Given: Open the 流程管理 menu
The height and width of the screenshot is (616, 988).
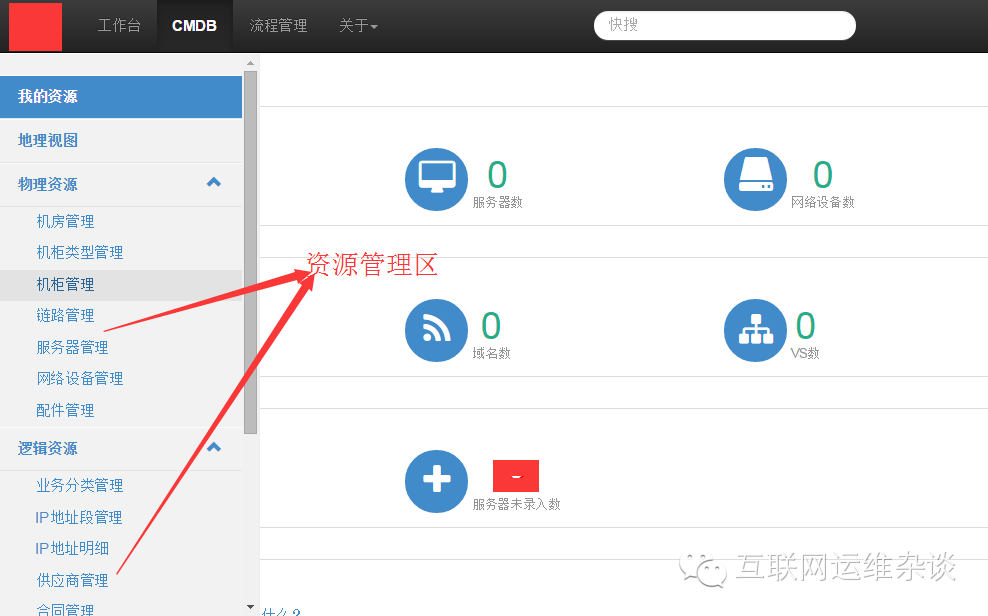Looking at the screenshot, I should 278,26.
